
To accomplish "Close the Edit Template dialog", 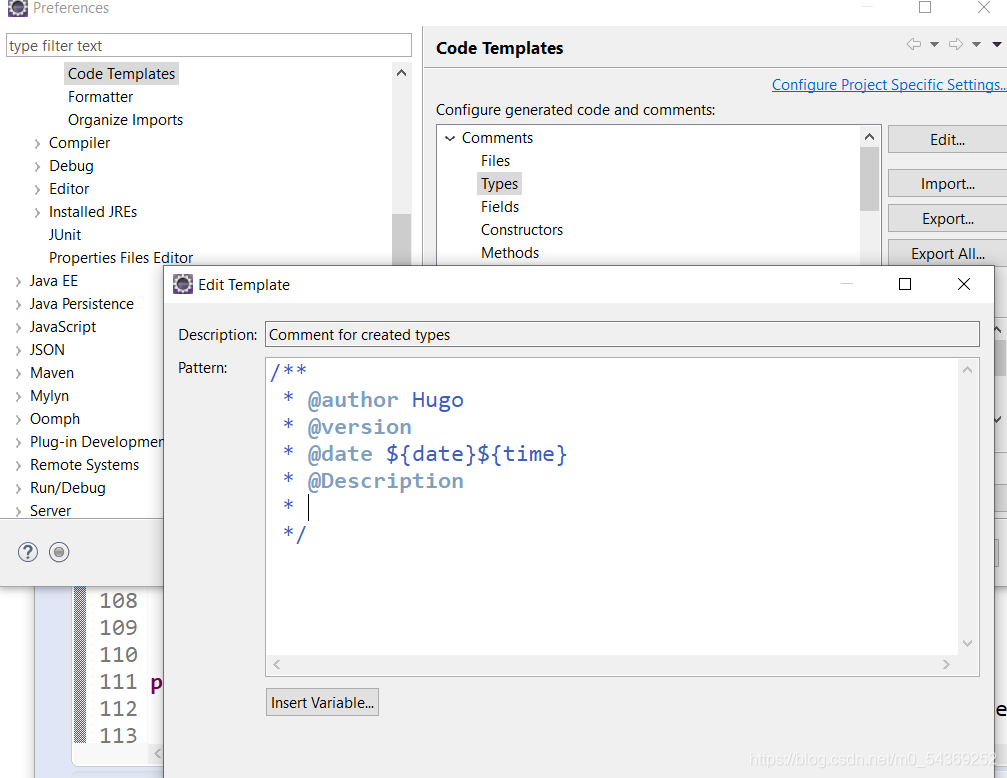I will [964, 284].
